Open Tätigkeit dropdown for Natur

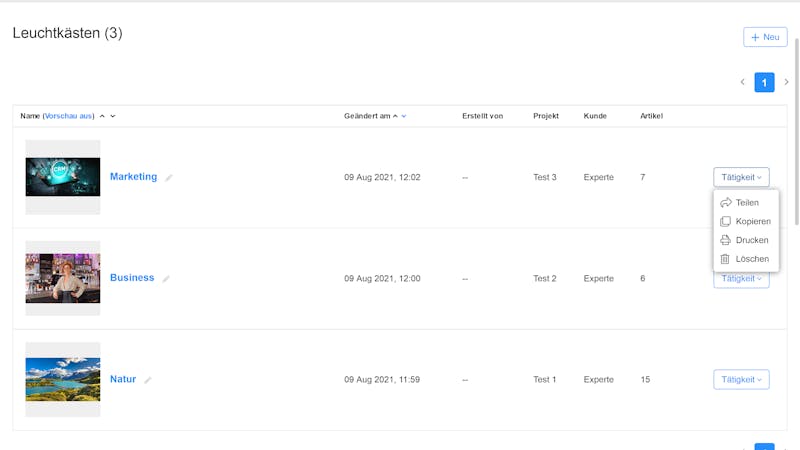741,380
